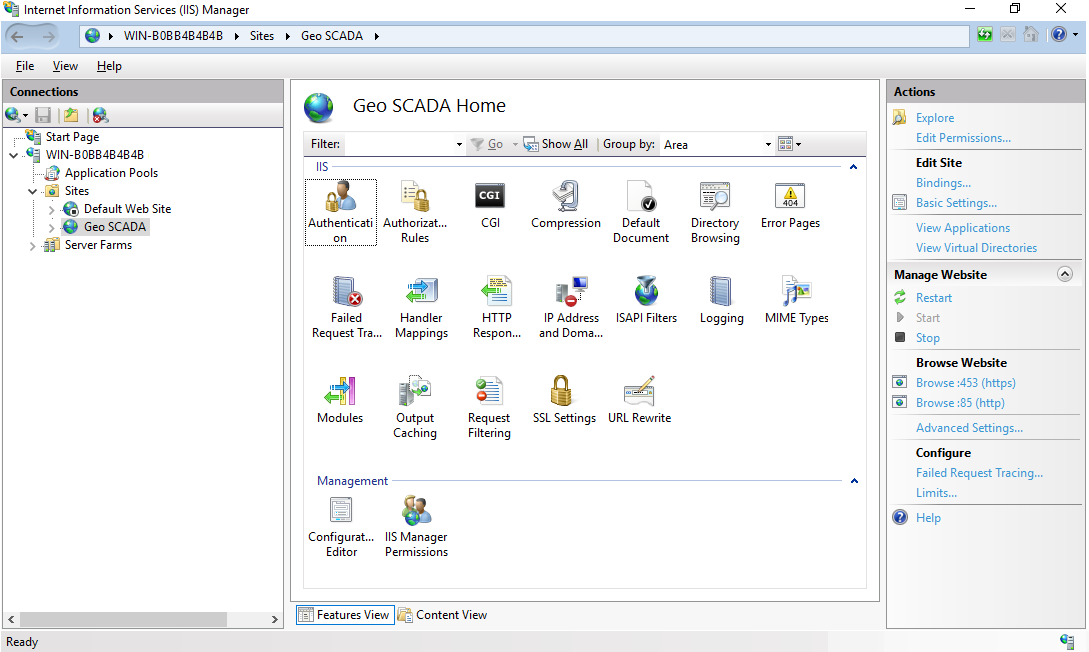Viewport: 1089px width, 652px height.
Task: Open the Directory Browsing feature
Action: pyautogui.click(x=715, y=197)
